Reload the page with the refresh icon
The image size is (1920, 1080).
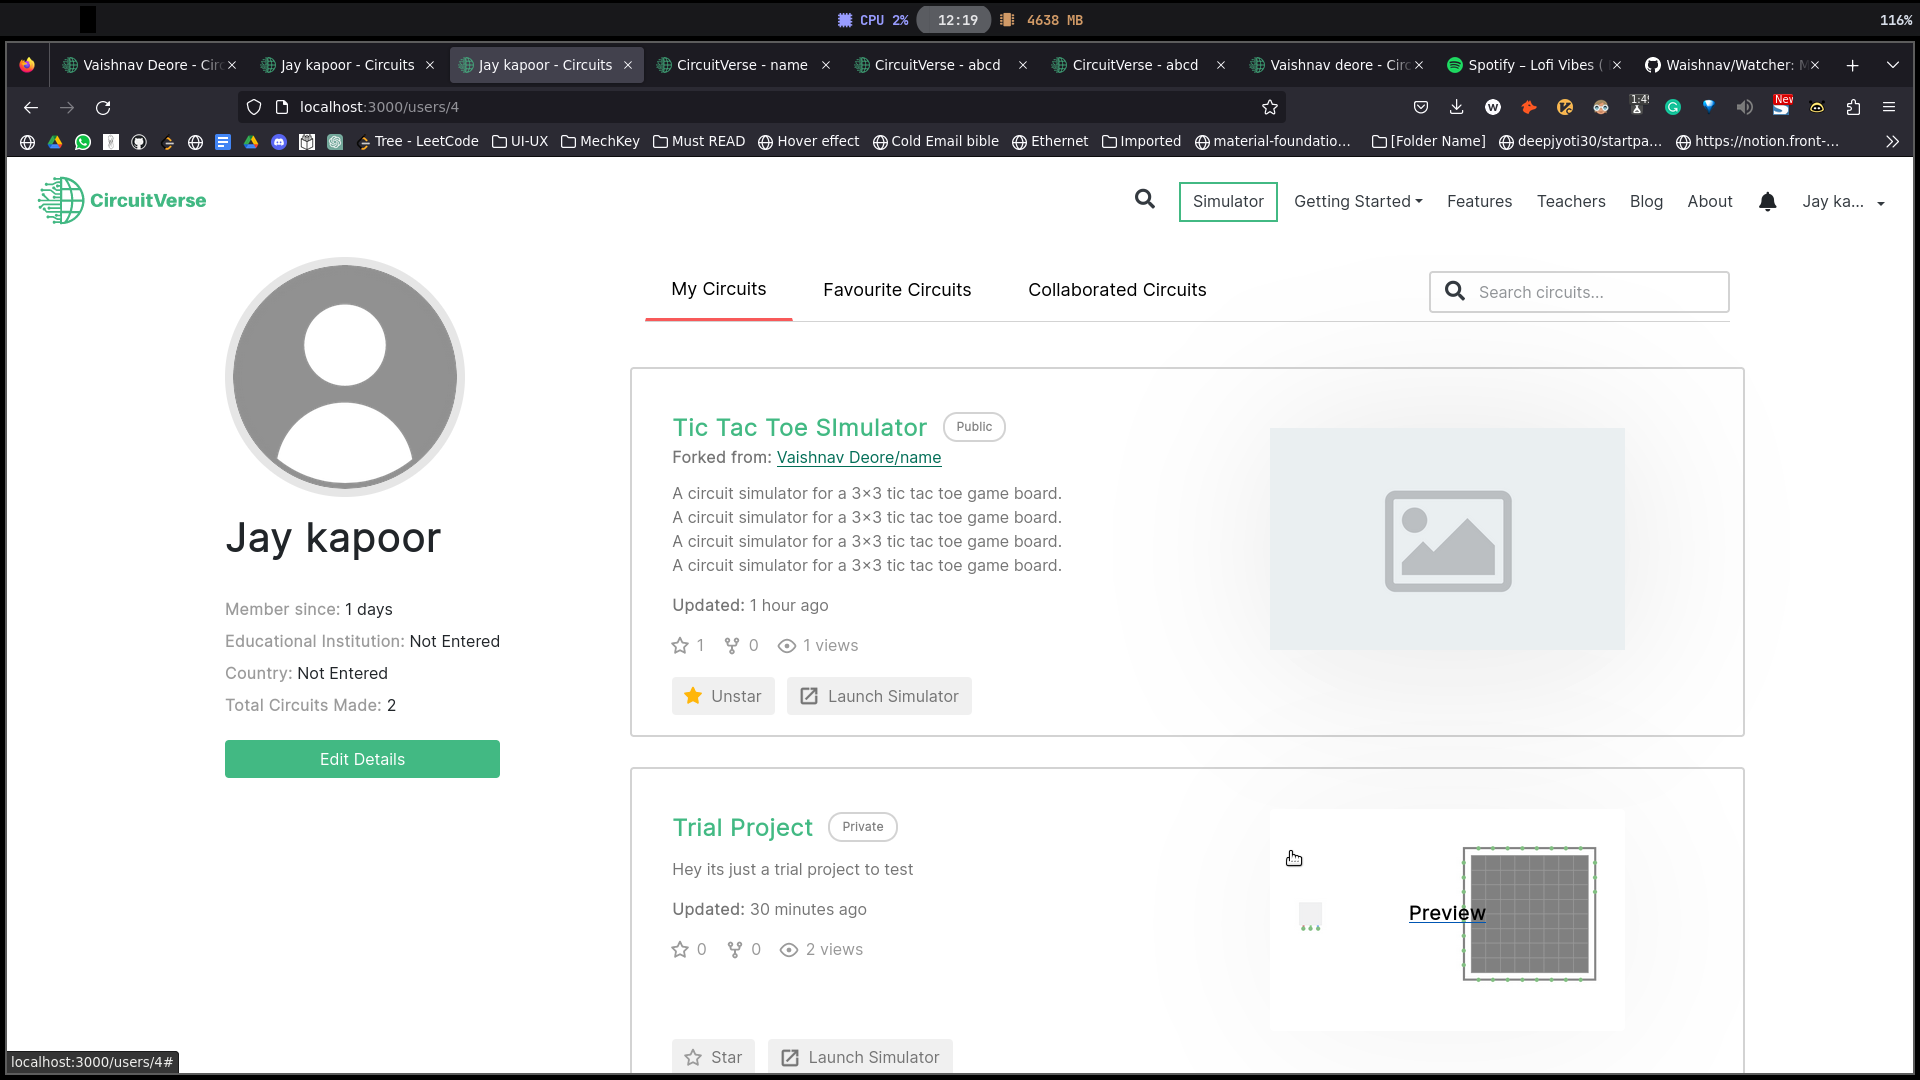click(x=103, y=107)
